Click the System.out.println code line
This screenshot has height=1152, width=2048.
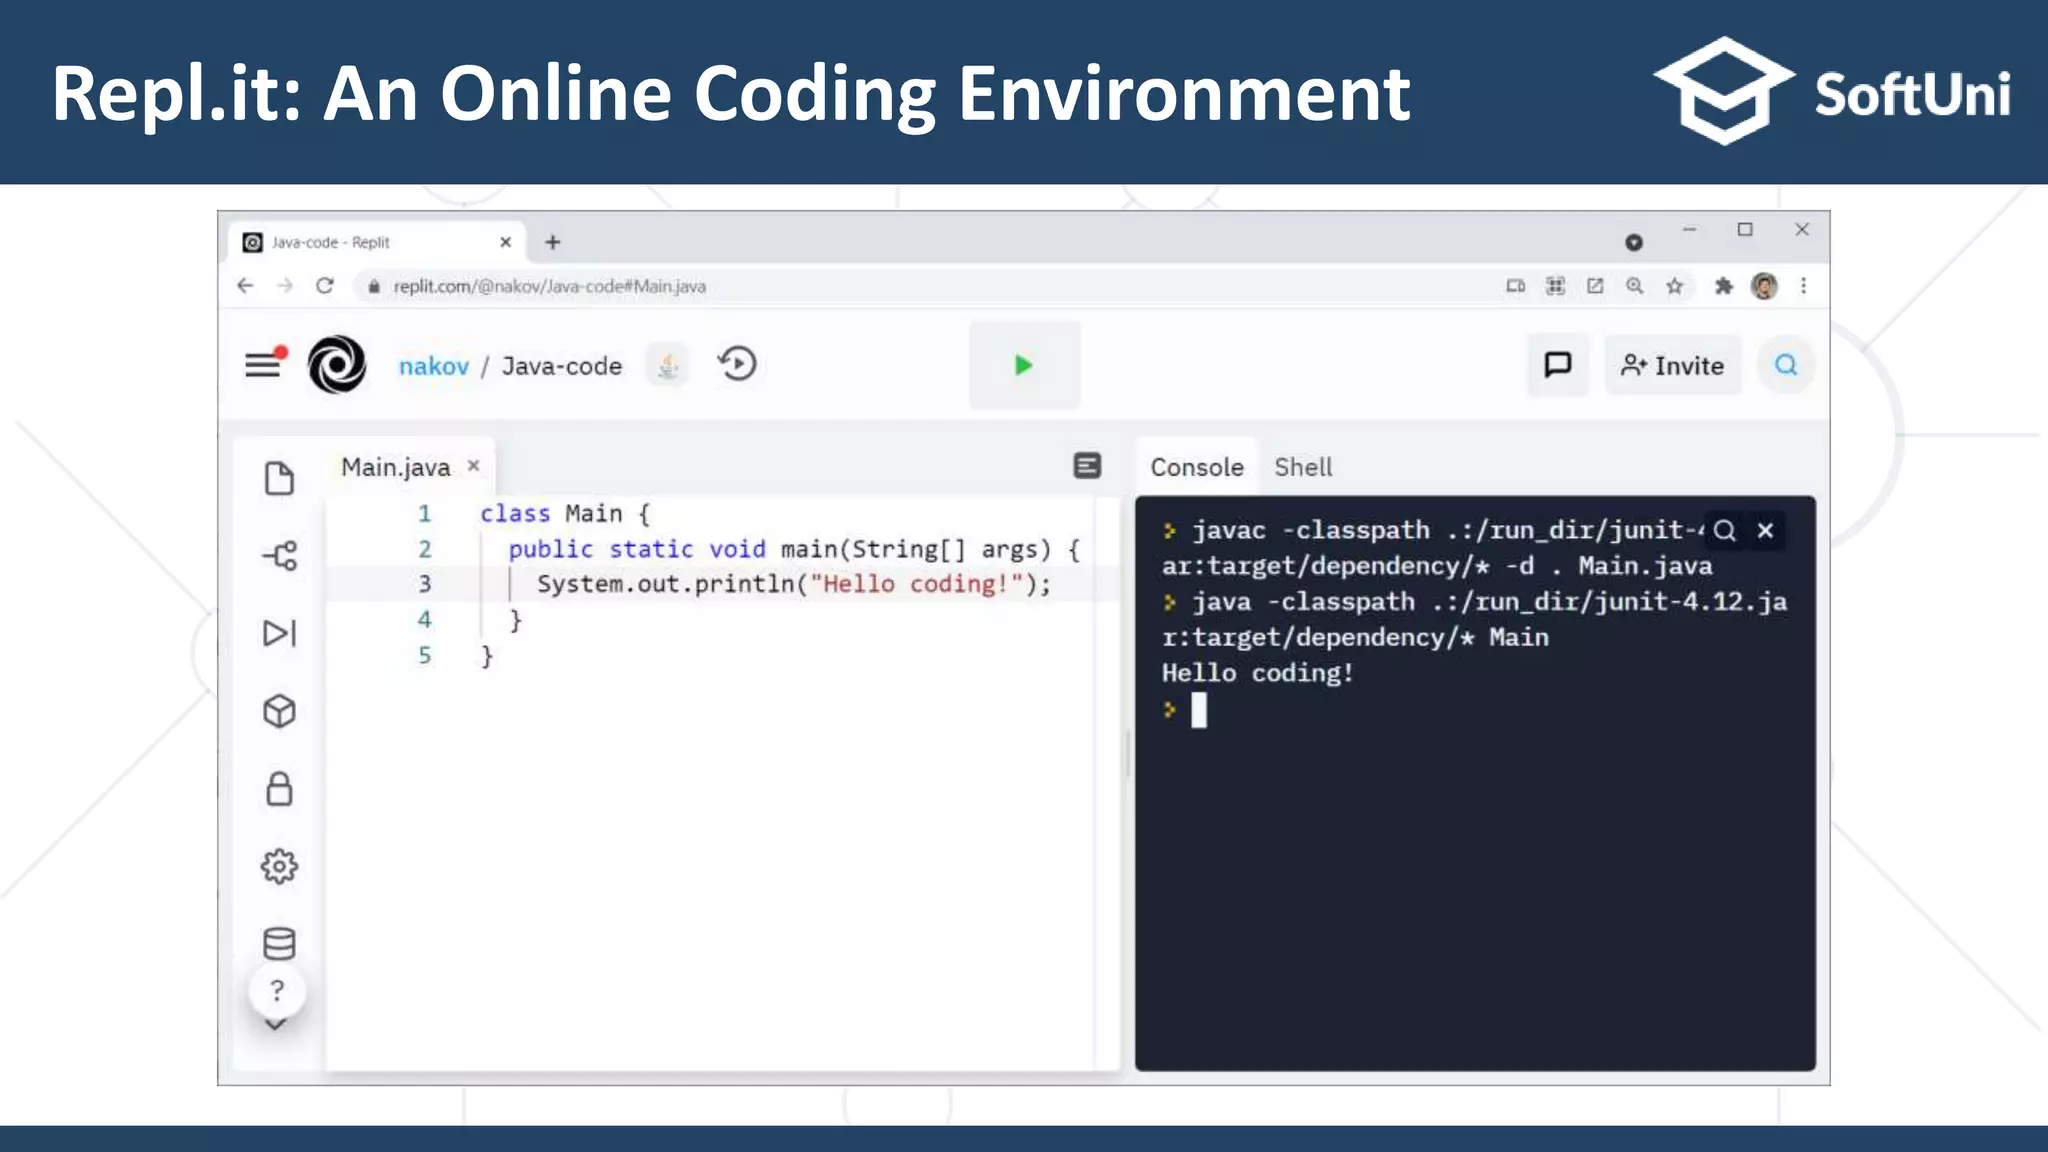[x=794, y=584]
